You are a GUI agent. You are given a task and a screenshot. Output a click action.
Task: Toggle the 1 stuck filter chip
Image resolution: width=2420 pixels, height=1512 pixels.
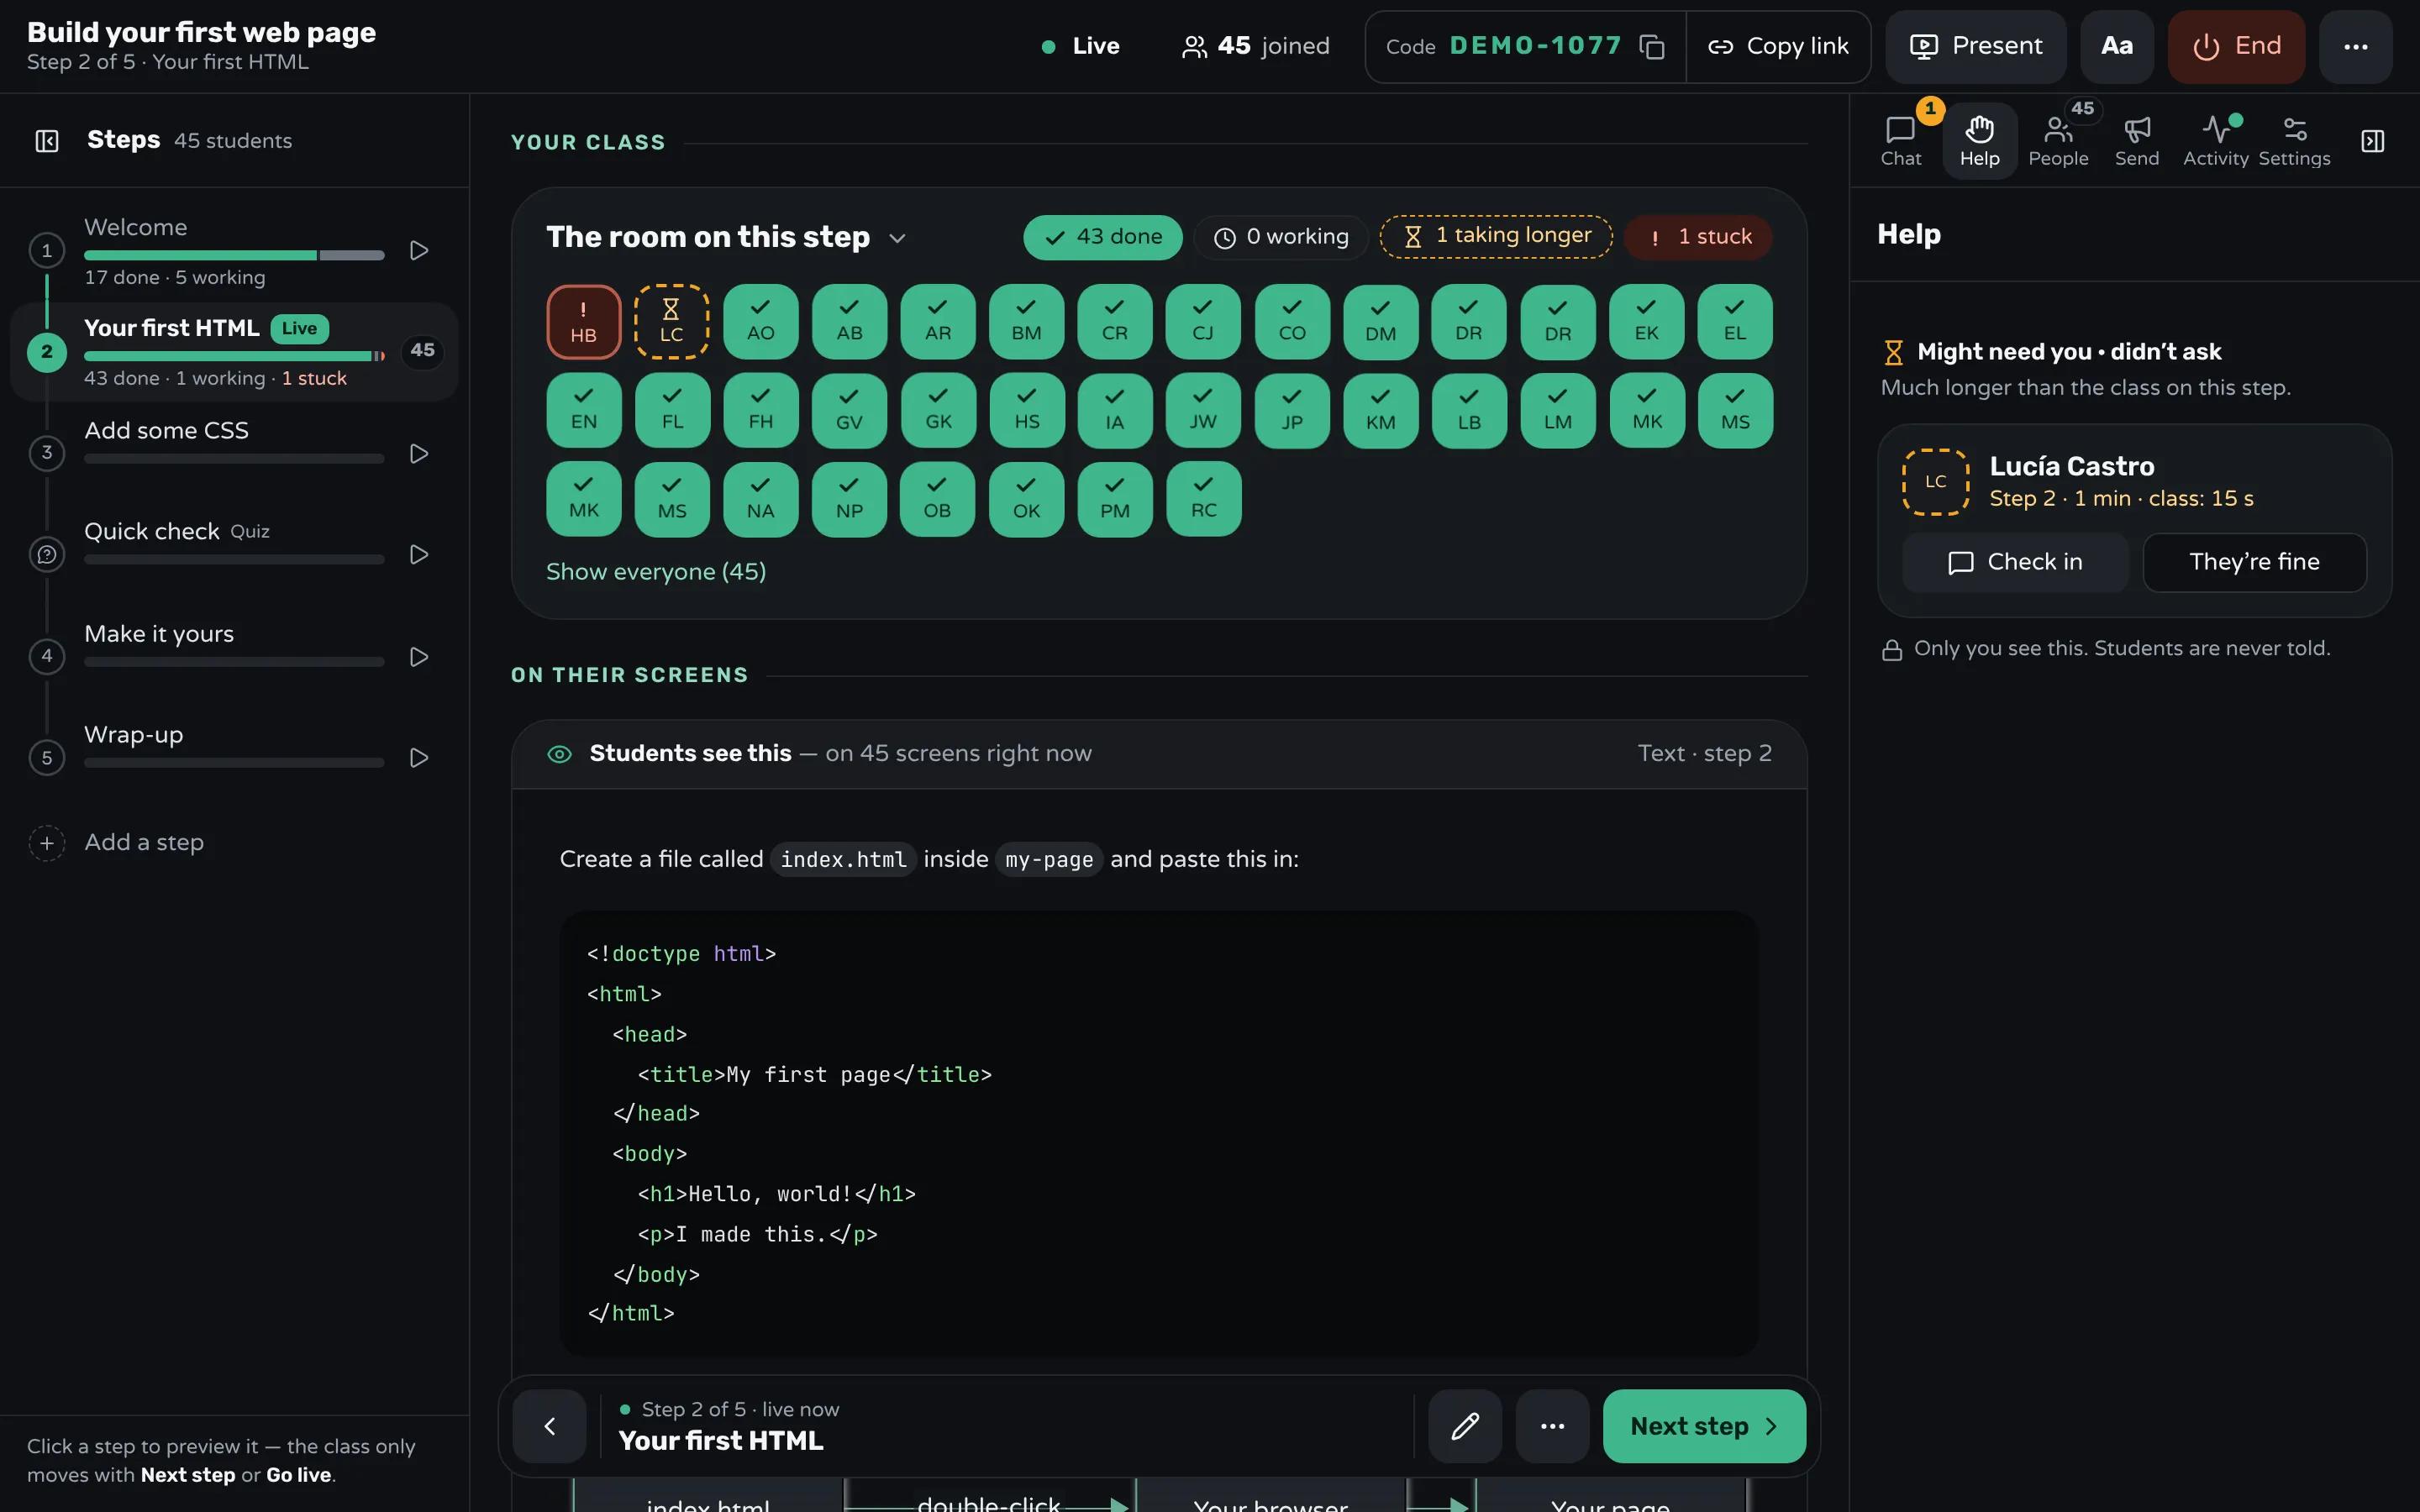1698,237
